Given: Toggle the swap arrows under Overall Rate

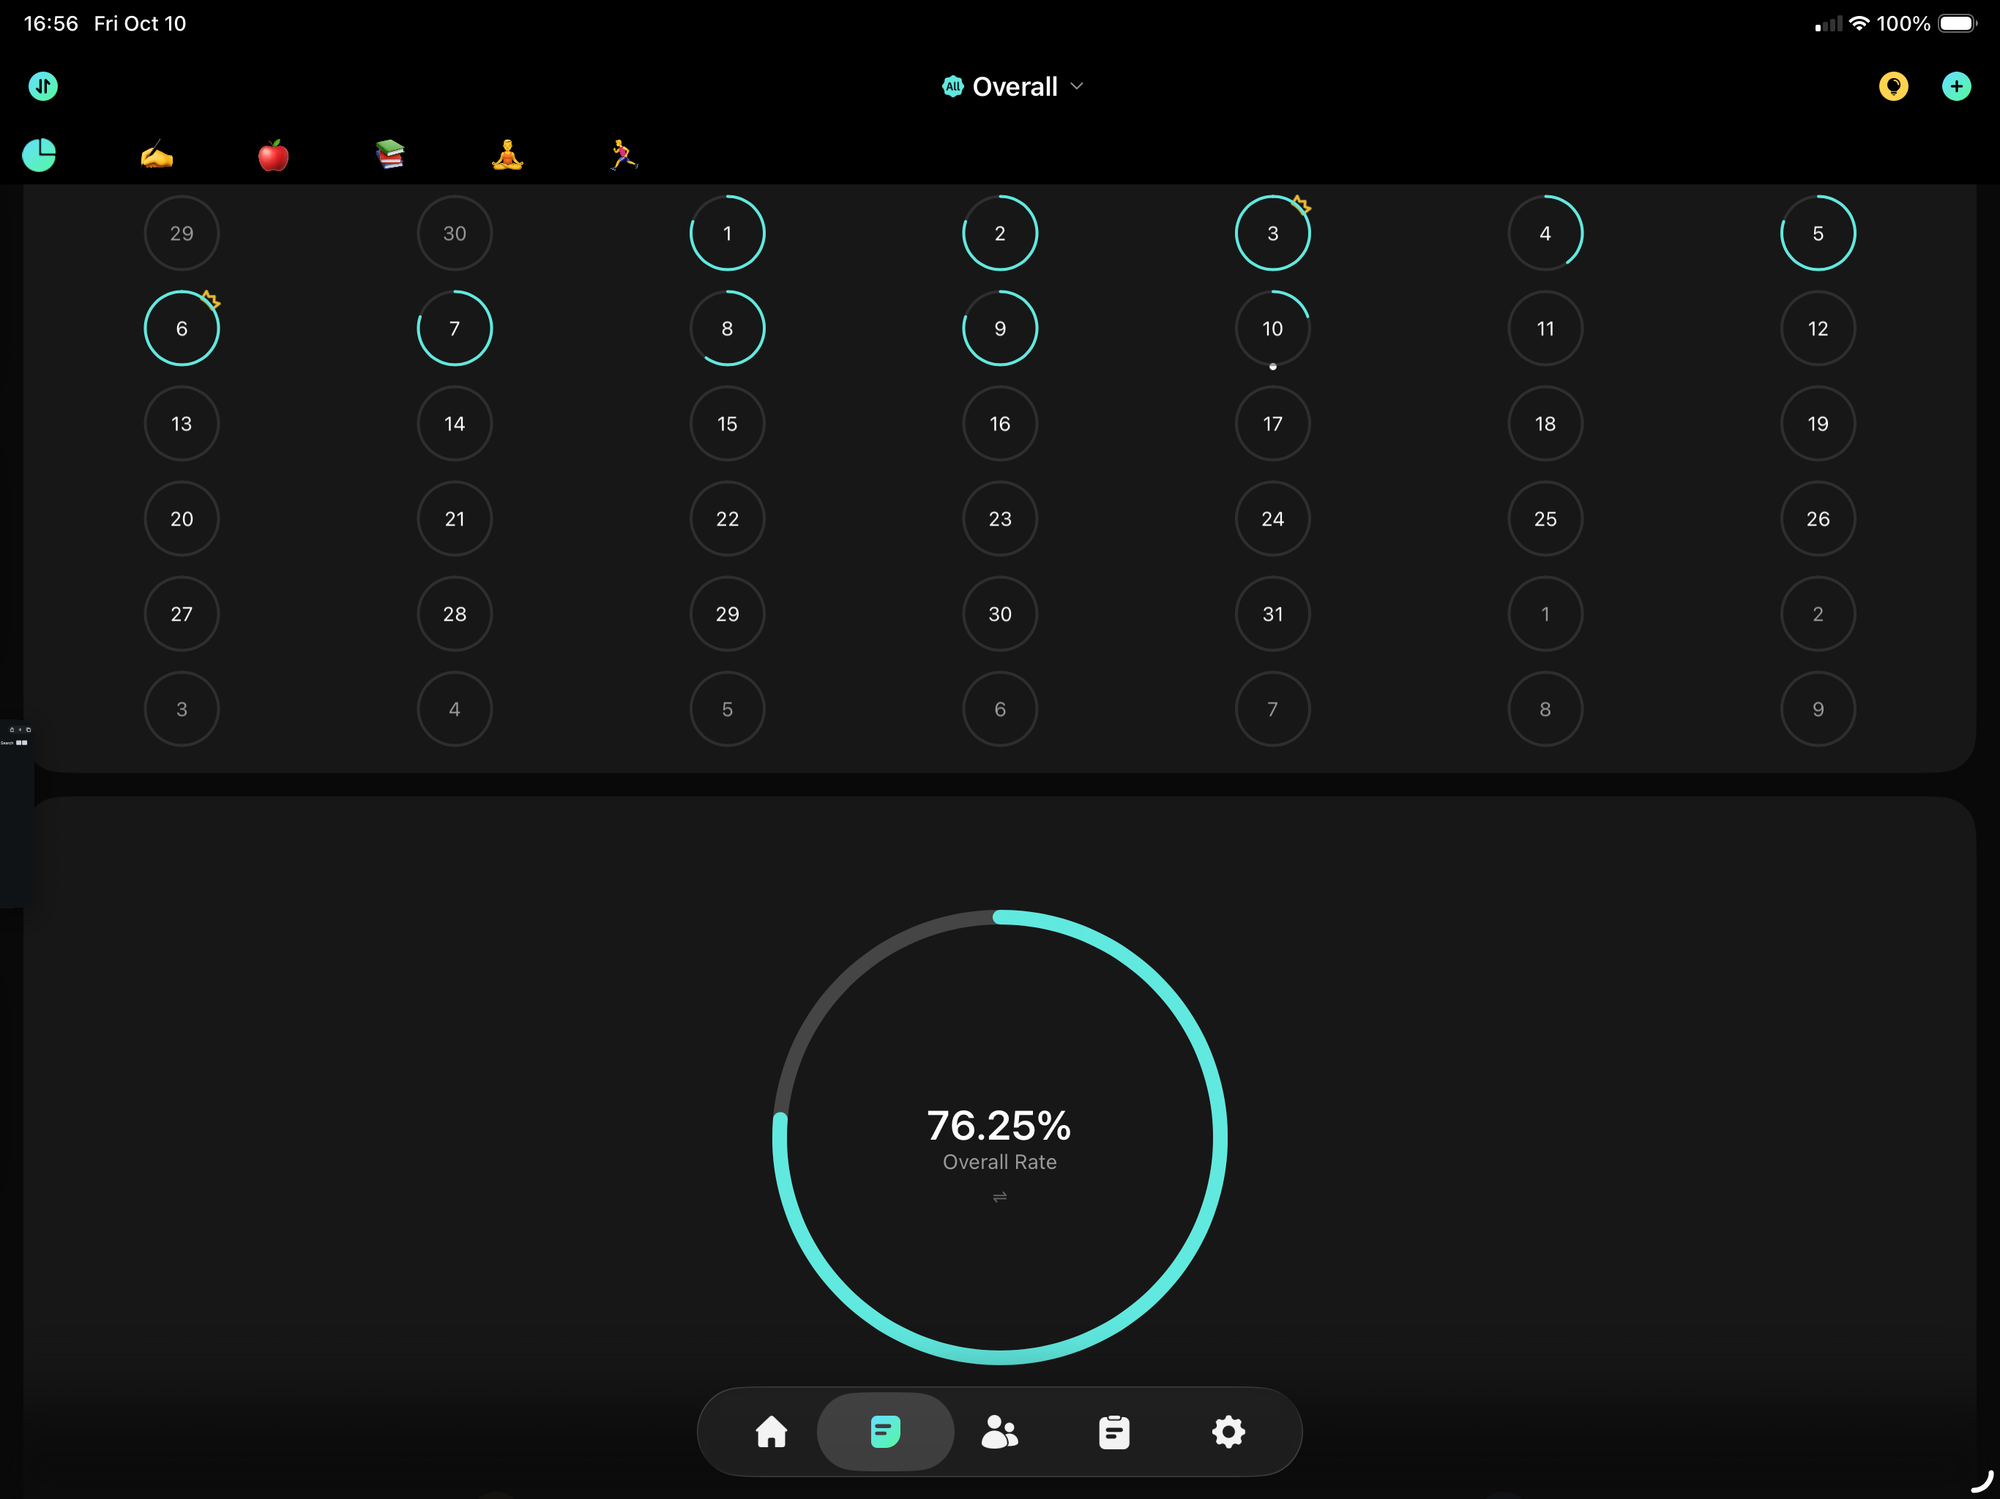Looking at the screenshot, I should tap(999, 1197).
